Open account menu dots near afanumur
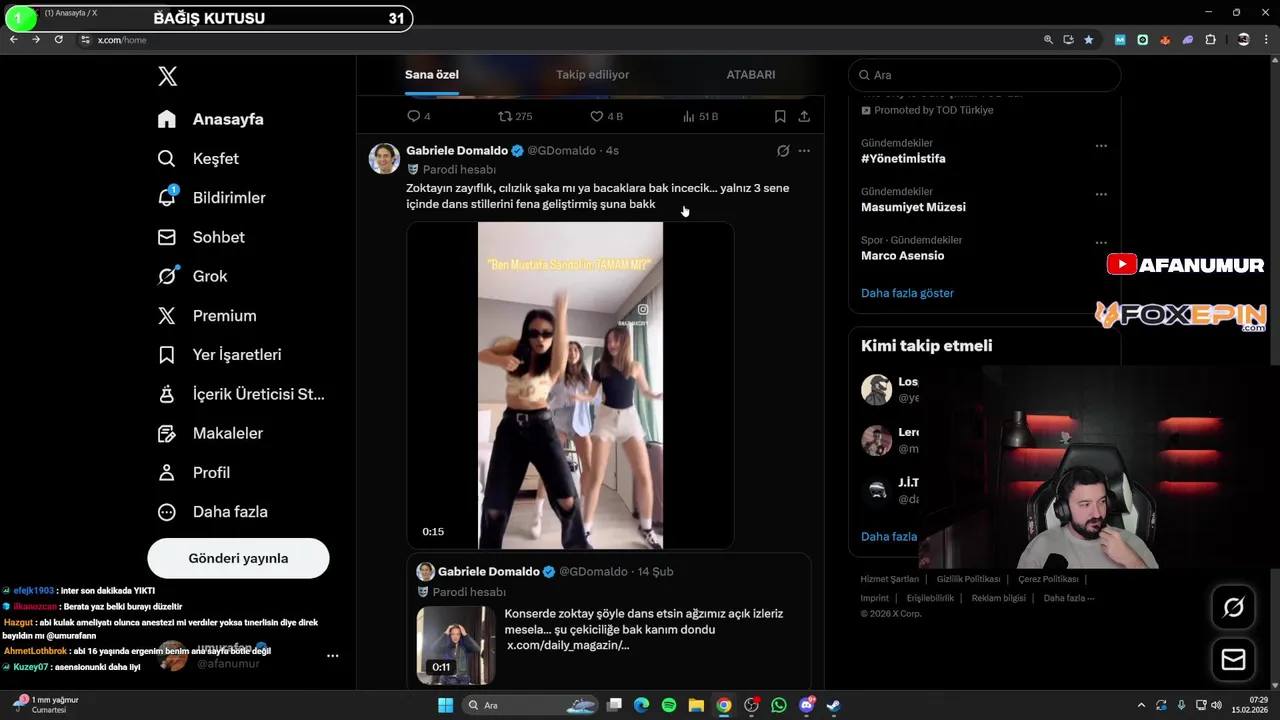Viewport: 1280px width, 720px height. (333, 656)
